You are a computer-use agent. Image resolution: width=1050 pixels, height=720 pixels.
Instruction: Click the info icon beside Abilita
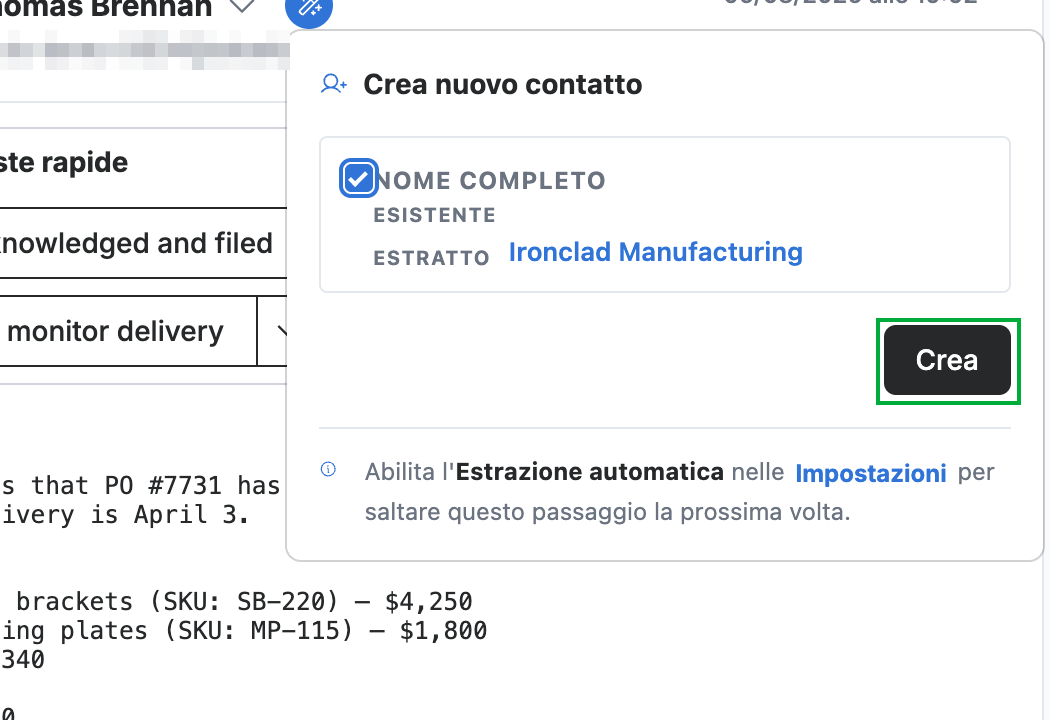(328, 469)
